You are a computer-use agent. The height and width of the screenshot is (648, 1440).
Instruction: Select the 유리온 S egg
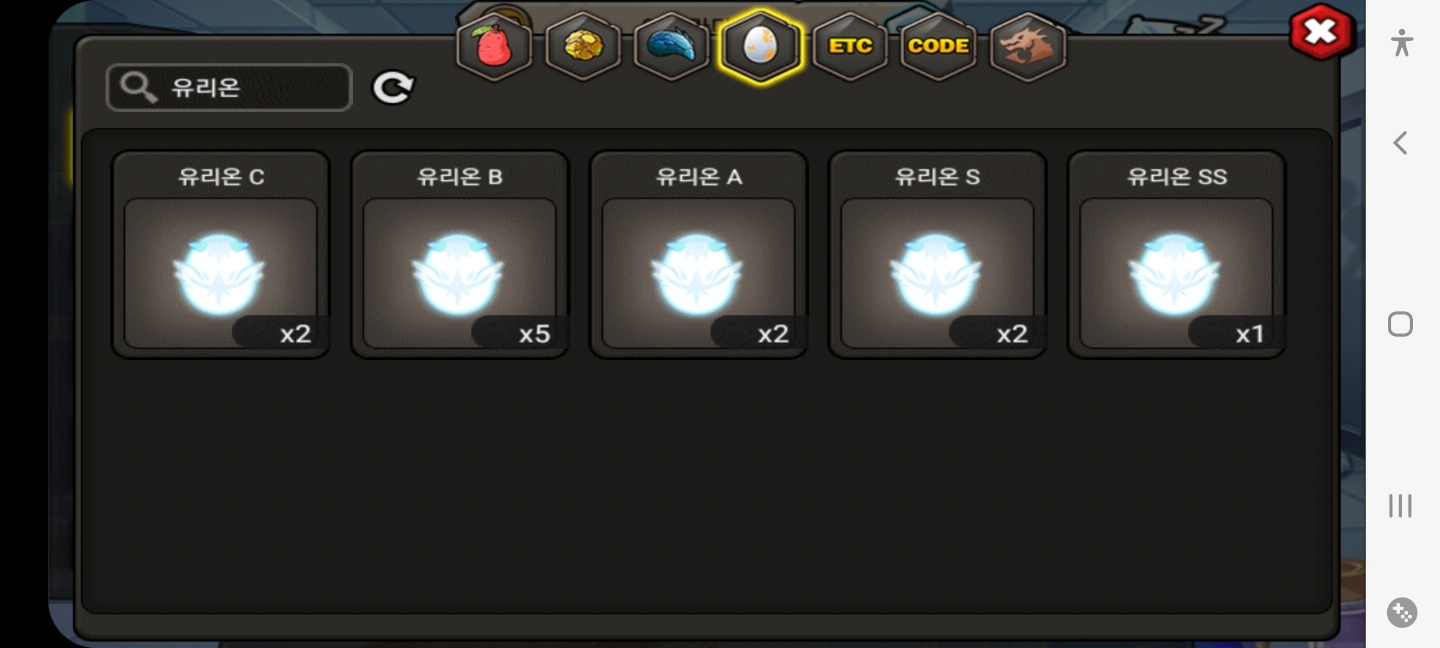pos(938,254)
